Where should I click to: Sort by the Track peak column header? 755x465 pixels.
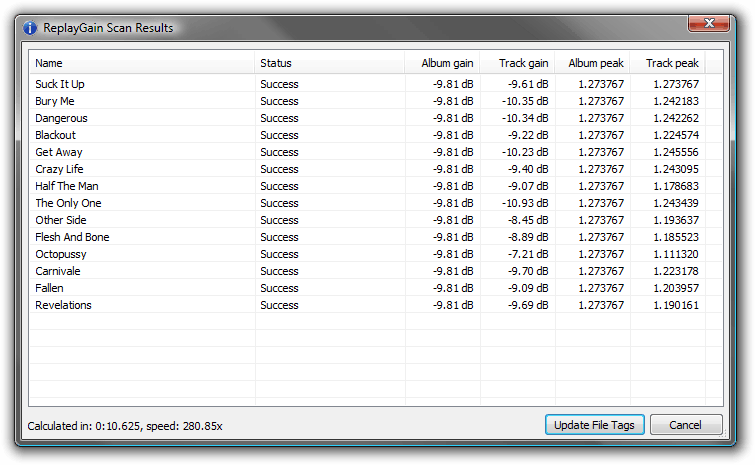667,63
